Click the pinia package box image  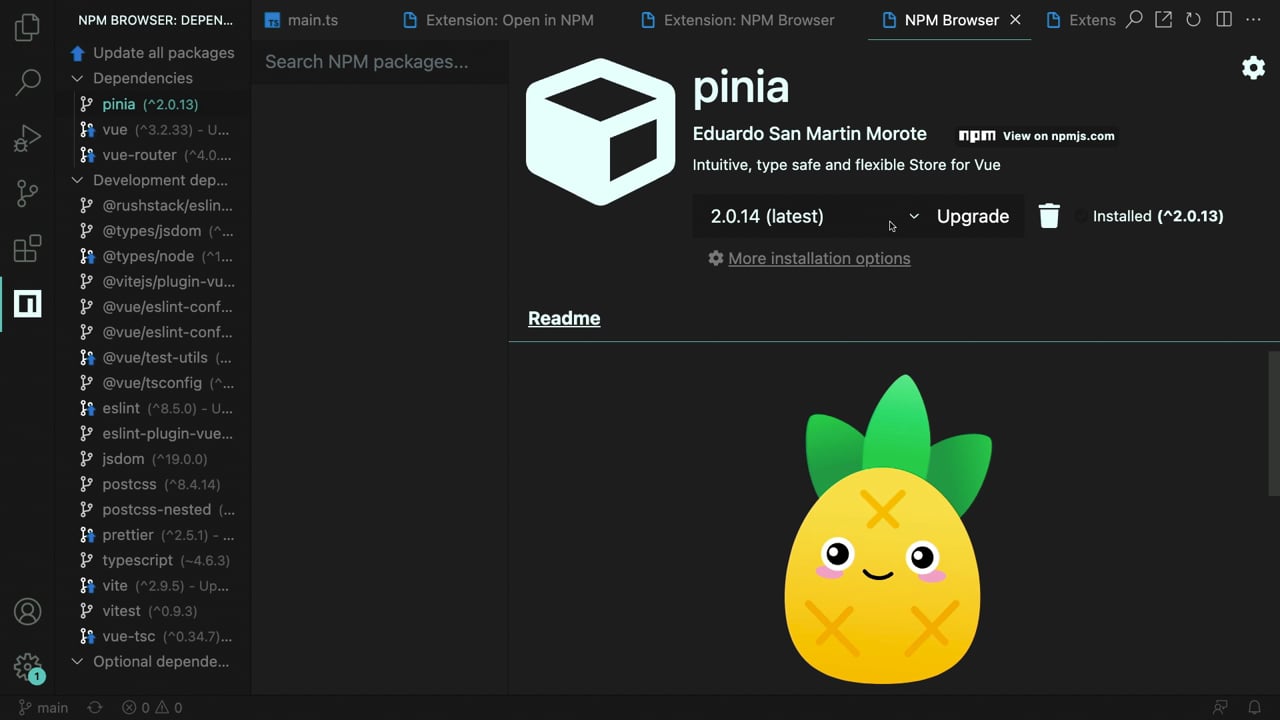click(600, 132)
